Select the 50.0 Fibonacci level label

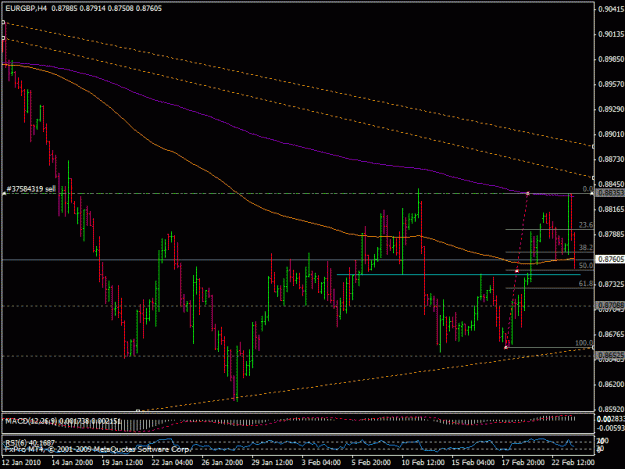pyautogui.click(x=586, y=266)
